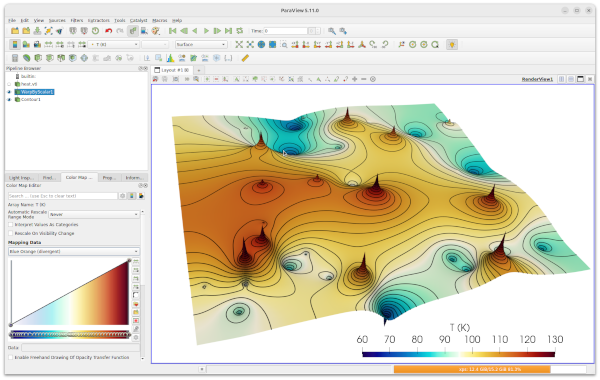The image size is (600, 380).
Task: Click Zoom To Data icon
Action: coord(250,45)
